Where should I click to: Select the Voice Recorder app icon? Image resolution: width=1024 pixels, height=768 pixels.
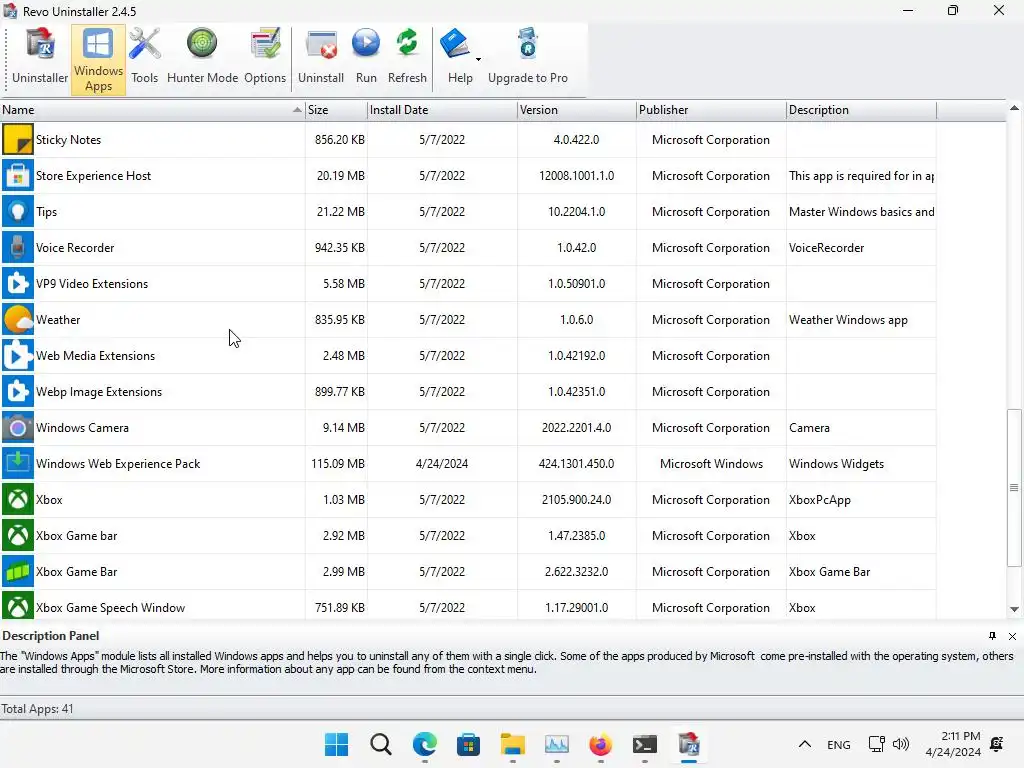tap(18, 248)
